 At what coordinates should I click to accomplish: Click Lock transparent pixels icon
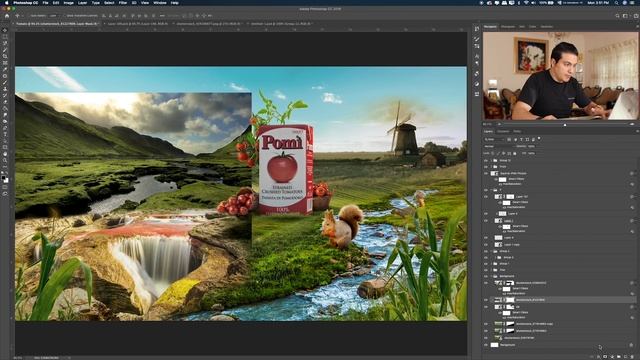click(493, 153)
